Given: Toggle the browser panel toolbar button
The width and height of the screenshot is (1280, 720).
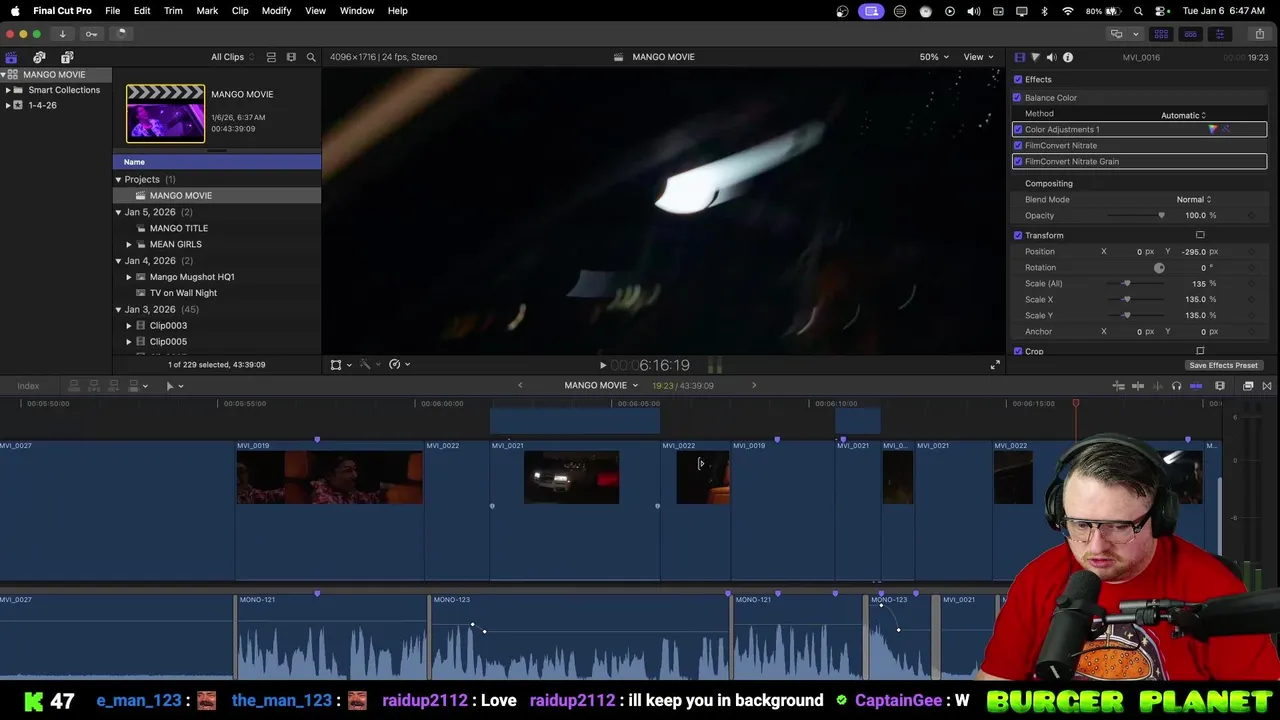Looking at the screenshot, I should pyautogui.click(x=1161, y=34).
